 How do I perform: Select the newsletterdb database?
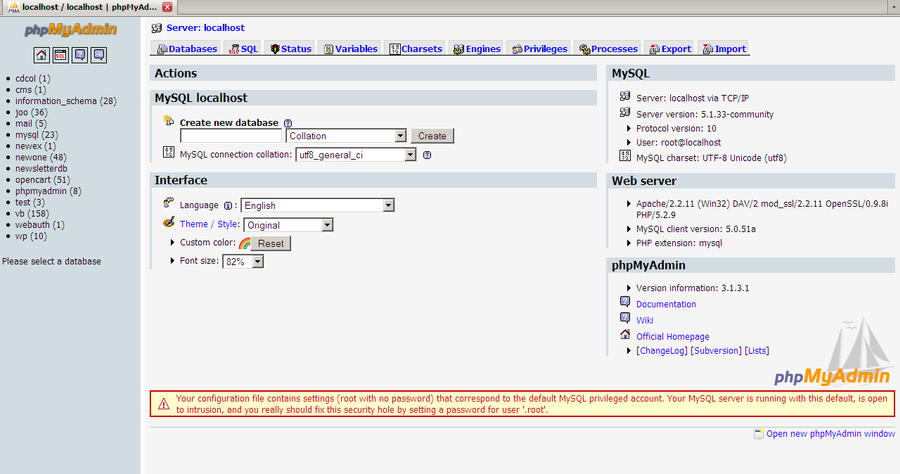coord(41,169)
